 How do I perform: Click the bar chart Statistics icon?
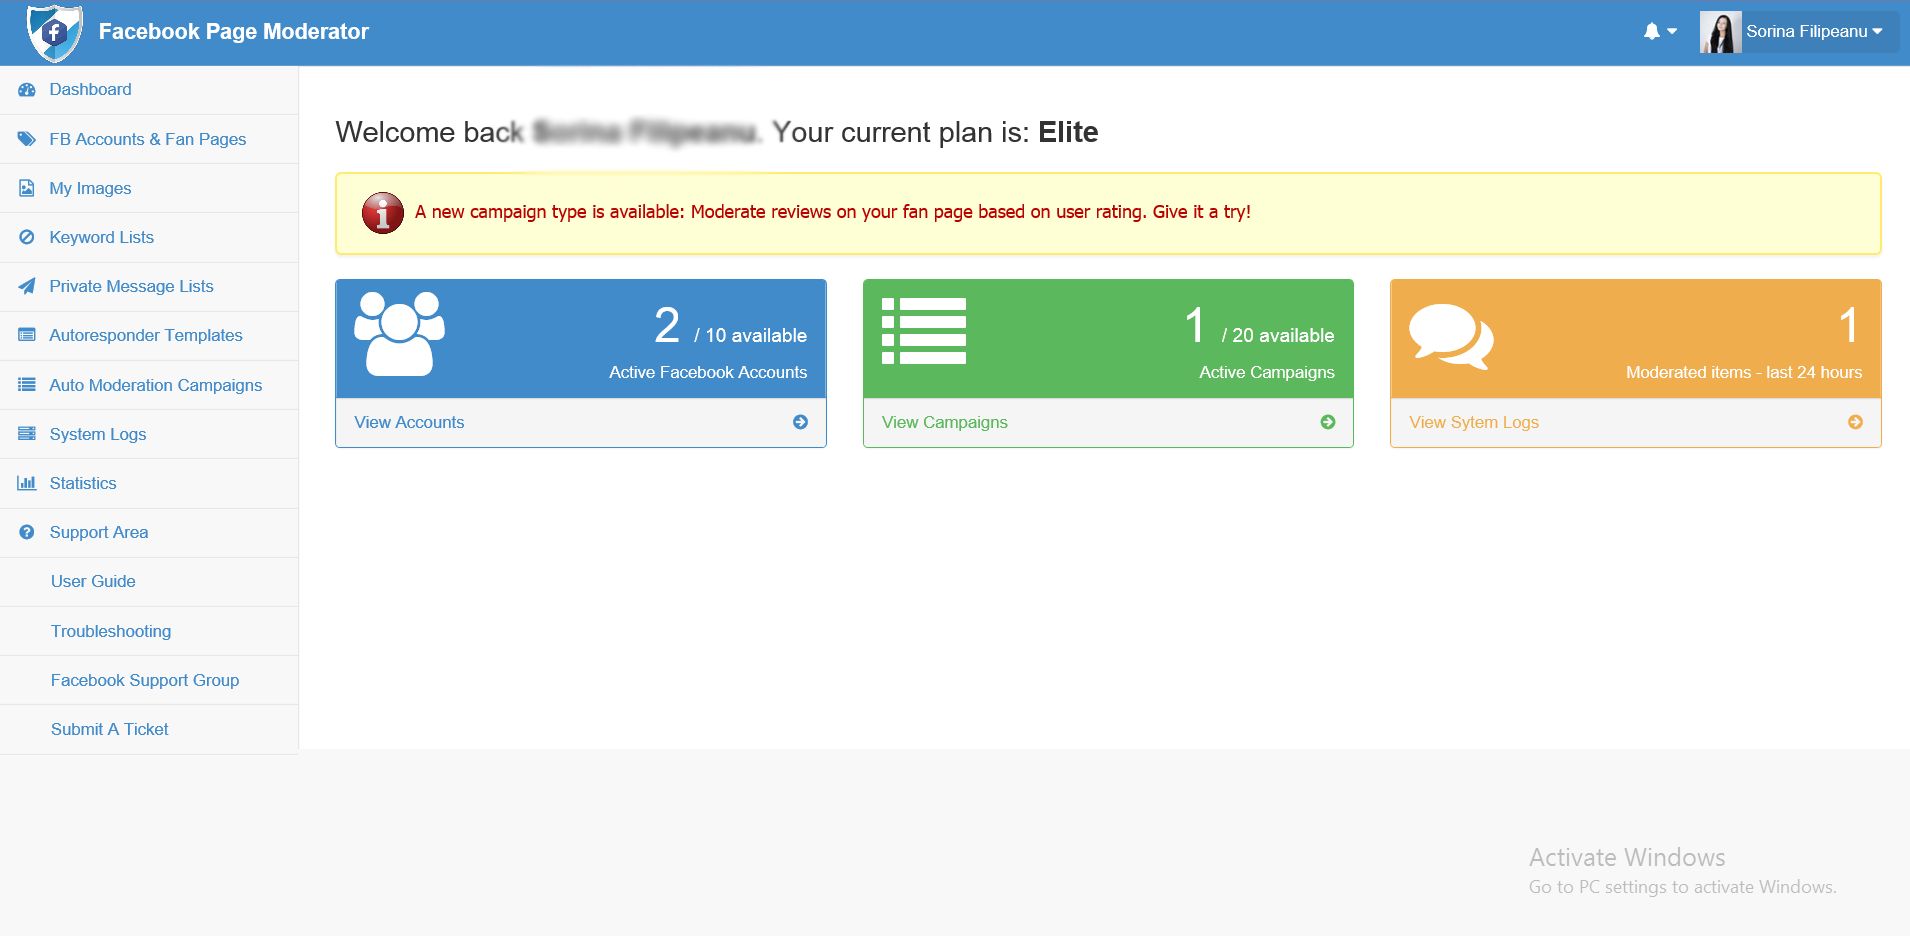pyautogui.click(x=27, y=483)
